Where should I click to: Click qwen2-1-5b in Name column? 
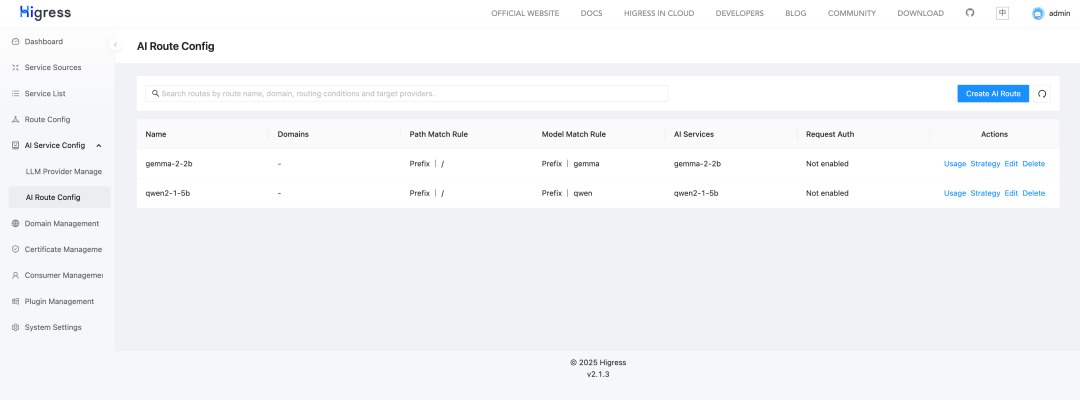pyautogui.click(x=167, y=193)
